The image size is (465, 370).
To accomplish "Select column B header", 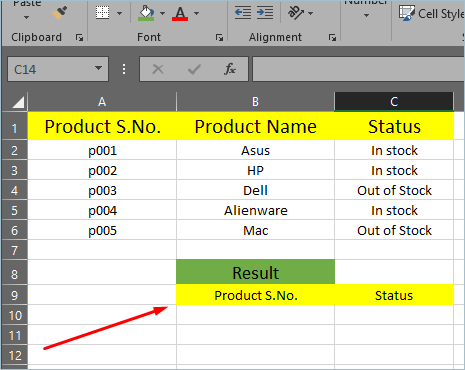I will [255, 102].
